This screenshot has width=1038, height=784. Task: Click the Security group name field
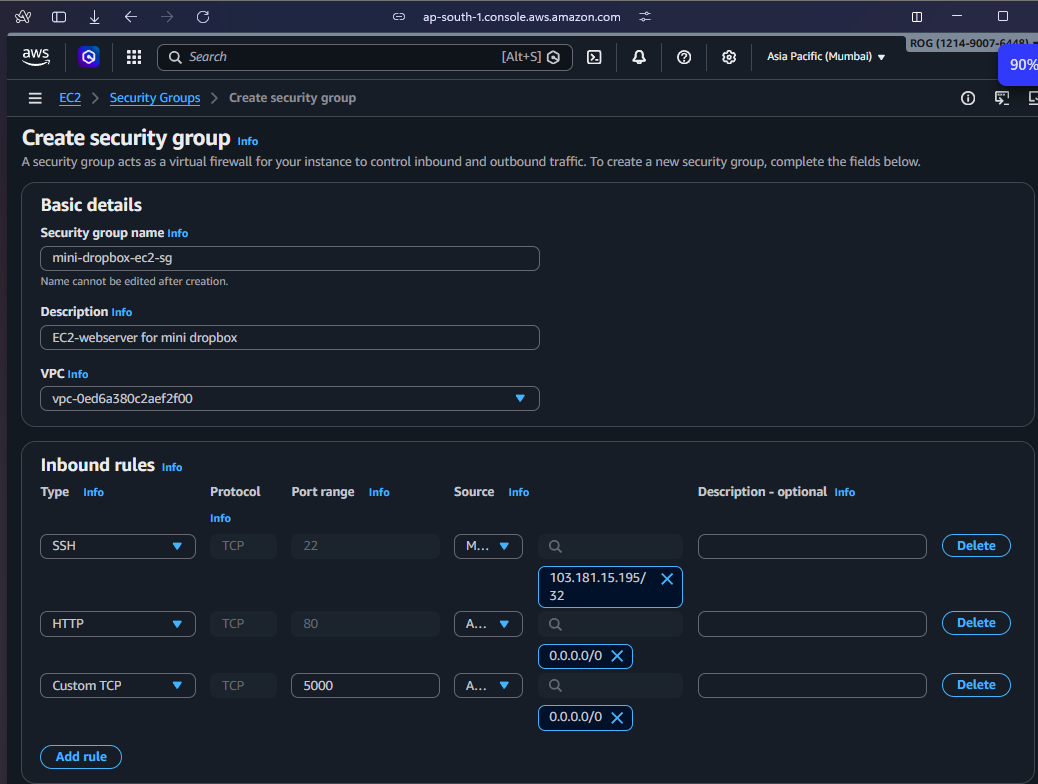[x=290, y=258]
